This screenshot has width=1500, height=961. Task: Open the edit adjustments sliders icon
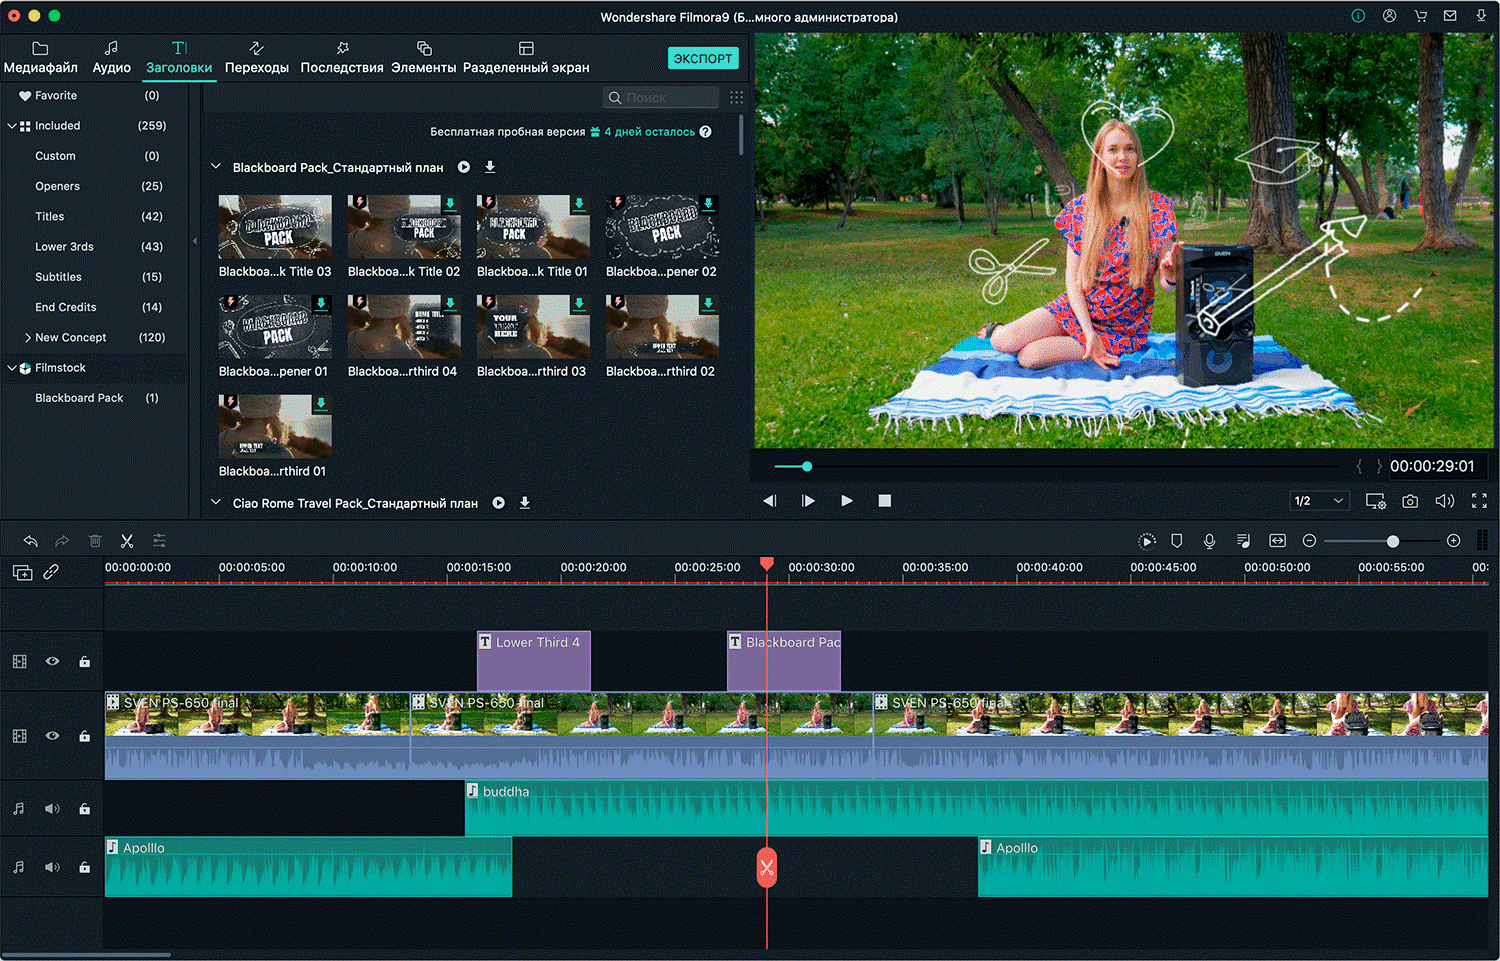(x=159, y=541)
